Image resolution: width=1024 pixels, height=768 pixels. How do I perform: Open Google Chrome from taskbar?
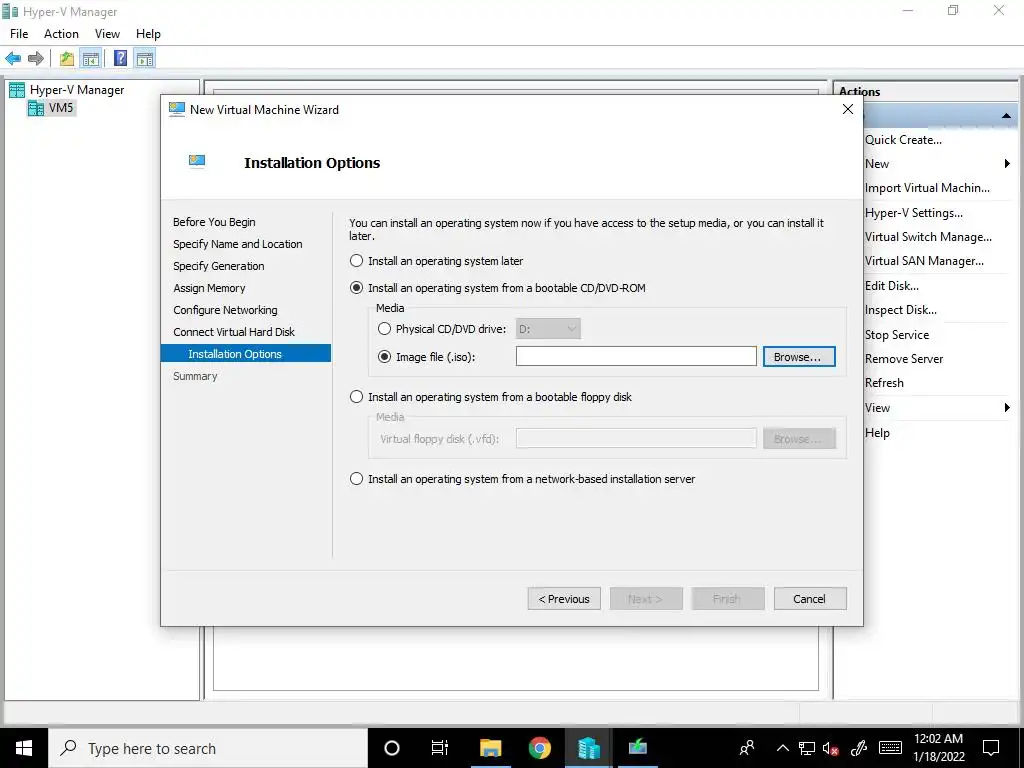539,748
